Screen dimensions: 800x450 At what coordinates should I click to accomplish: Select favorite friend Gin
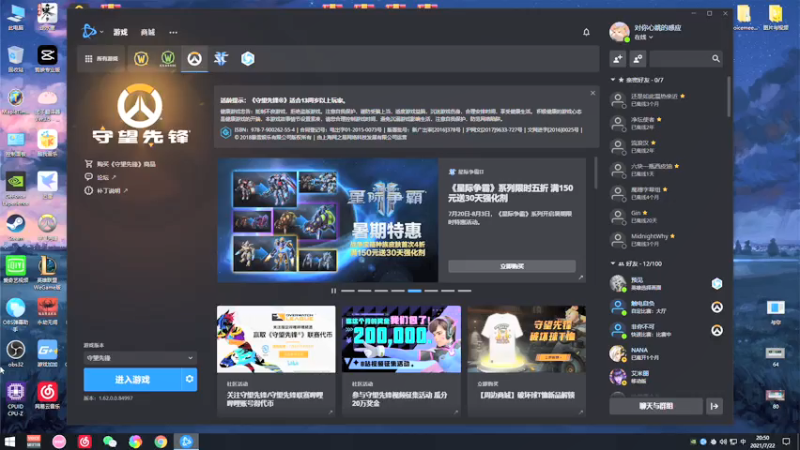click(666, 216)
